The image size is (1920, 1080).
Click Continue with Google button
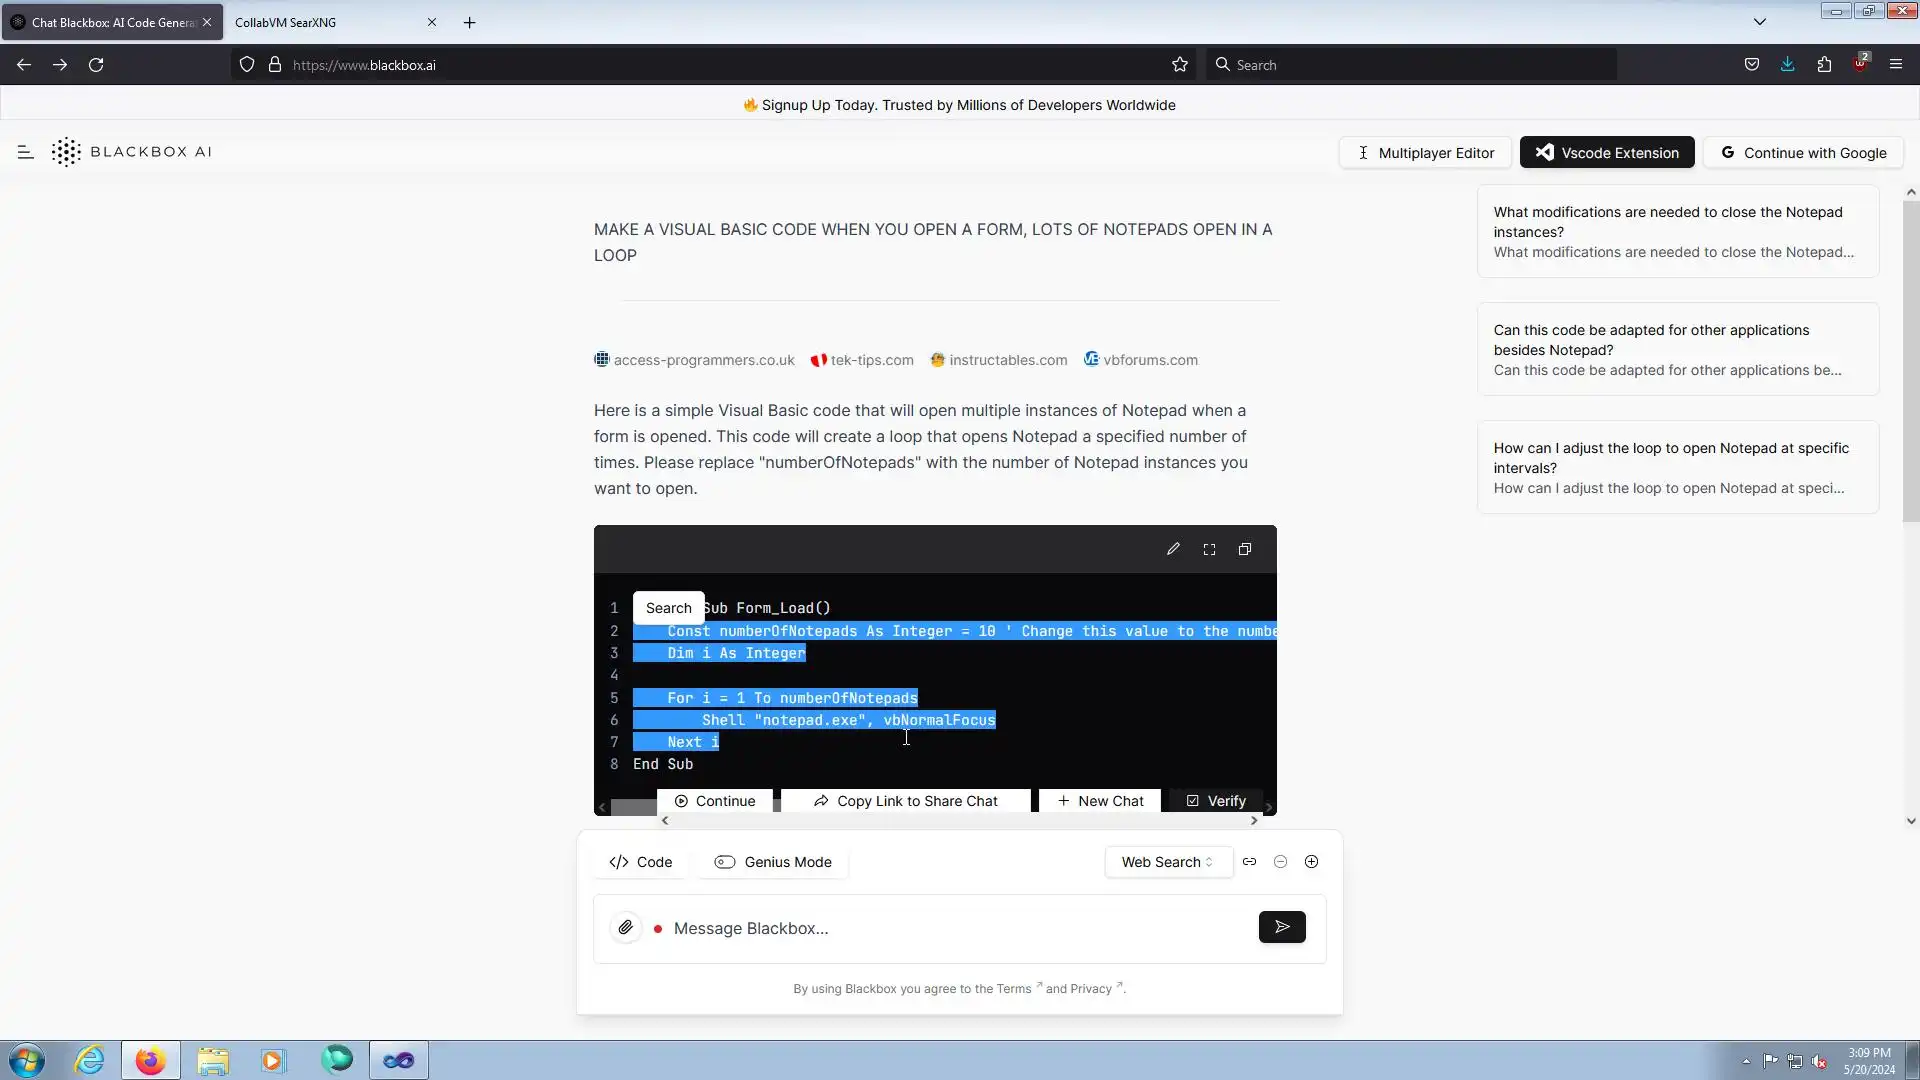pos(1803,153)
